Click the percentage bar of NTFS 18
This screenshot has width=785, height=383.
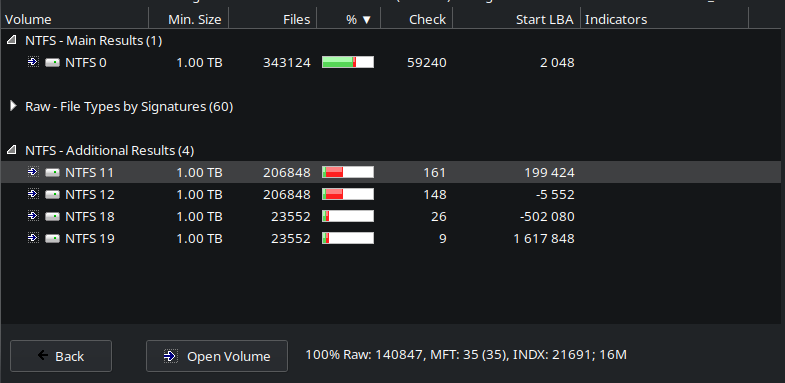coord(348,216)
